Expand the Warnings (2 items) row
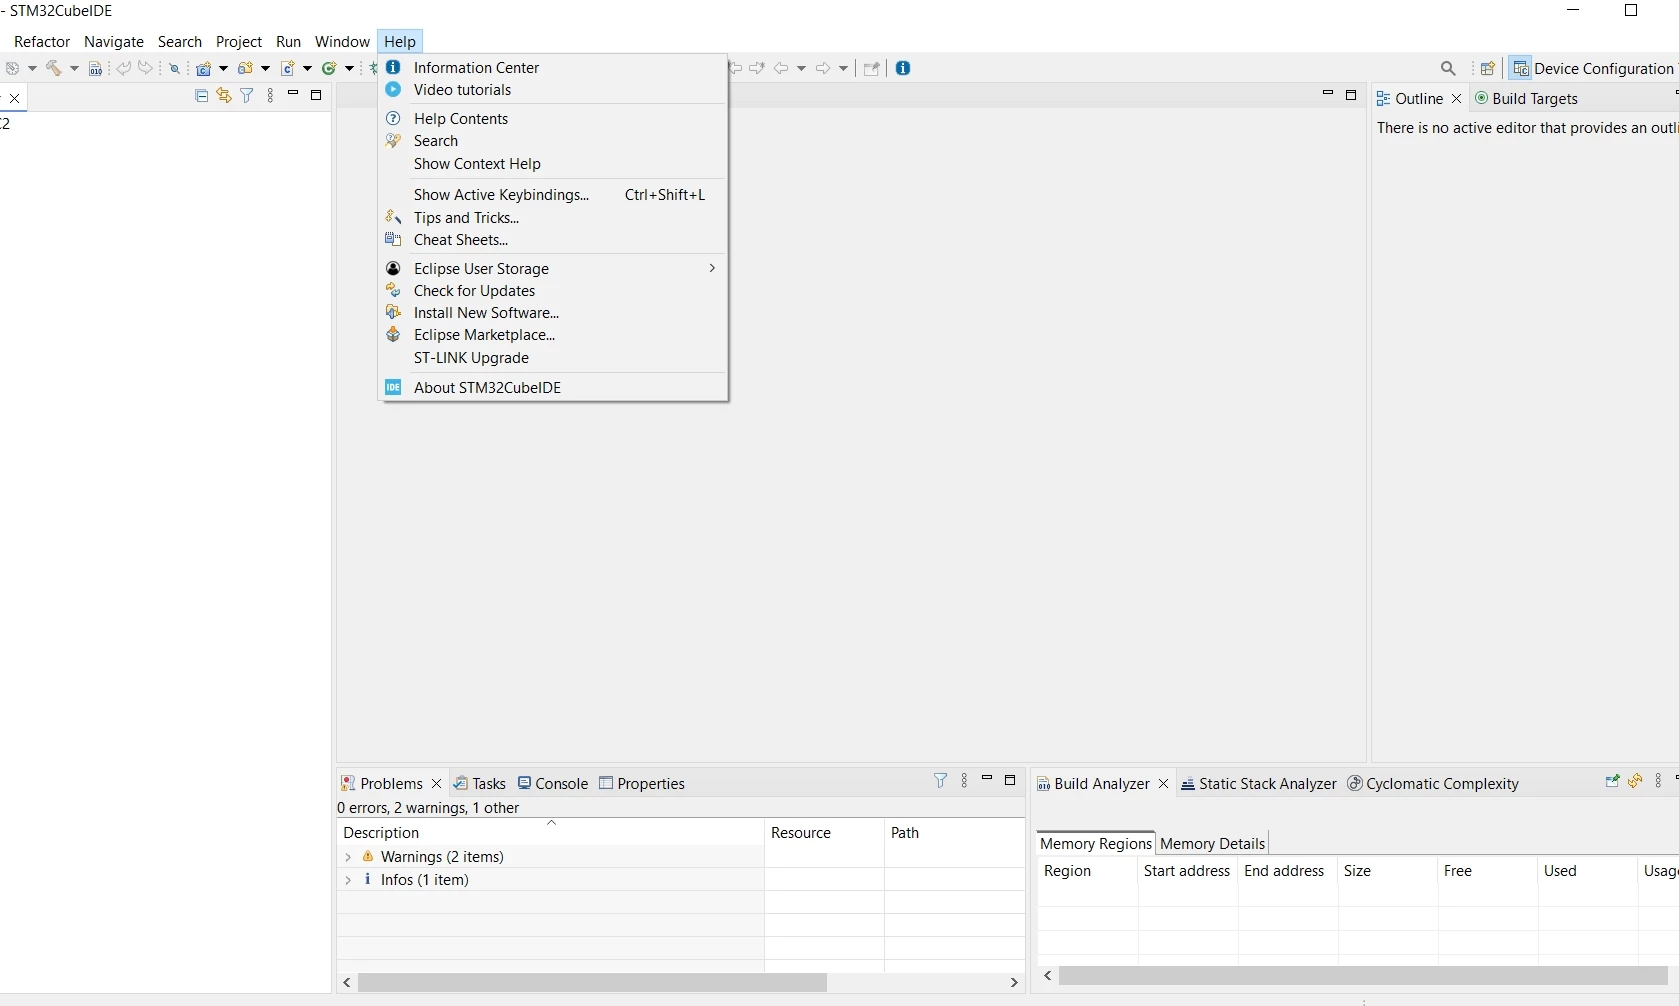Screen dimensions: 1679x1006 (x=348, y=858)
